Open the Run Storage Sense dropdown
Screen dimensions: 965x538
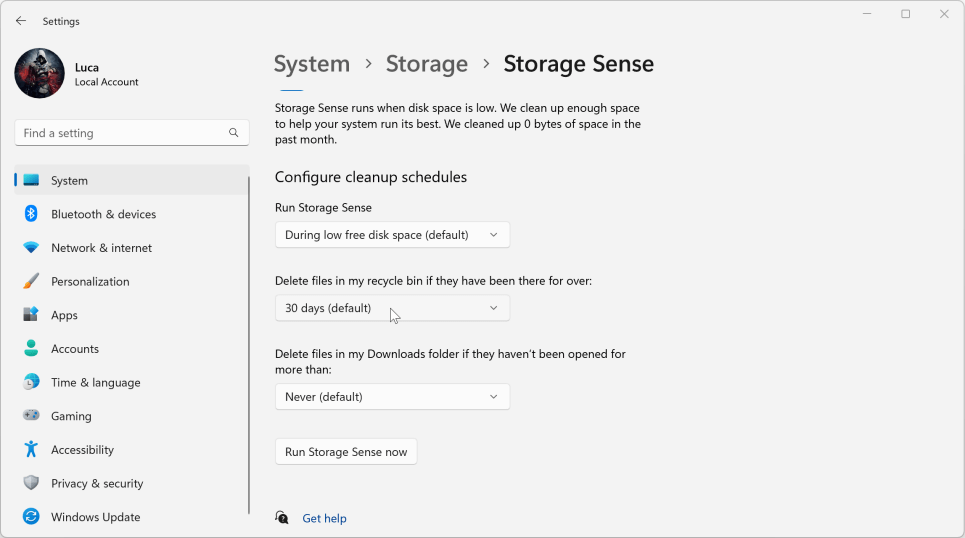(x=392, y=235)
